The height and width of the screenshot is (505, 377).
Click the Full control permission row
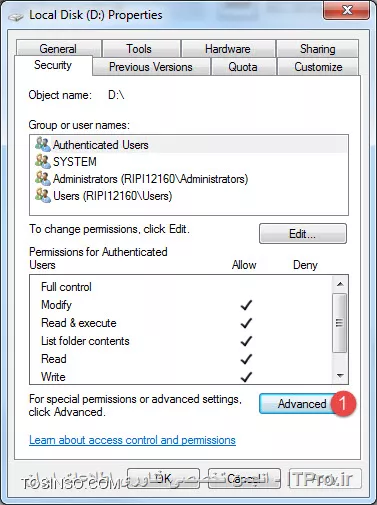click(181, 287)
